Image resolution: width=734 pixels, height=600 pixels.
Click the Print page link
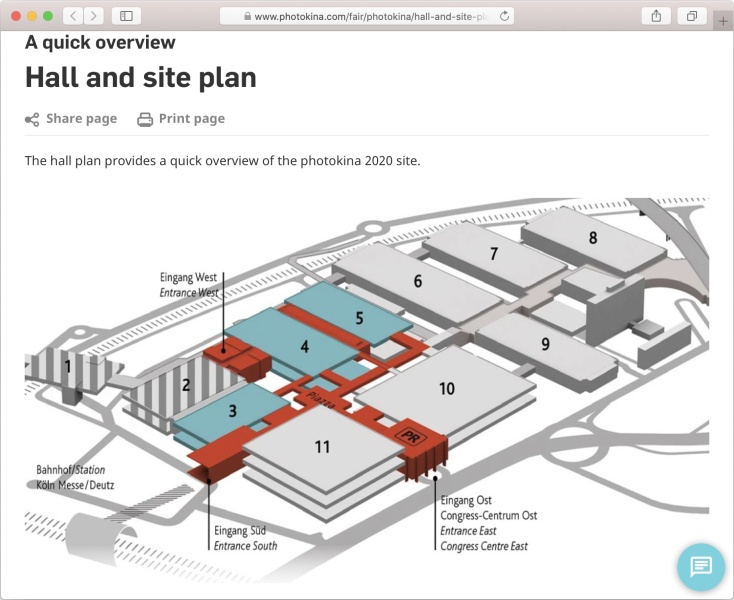point(192,119)
